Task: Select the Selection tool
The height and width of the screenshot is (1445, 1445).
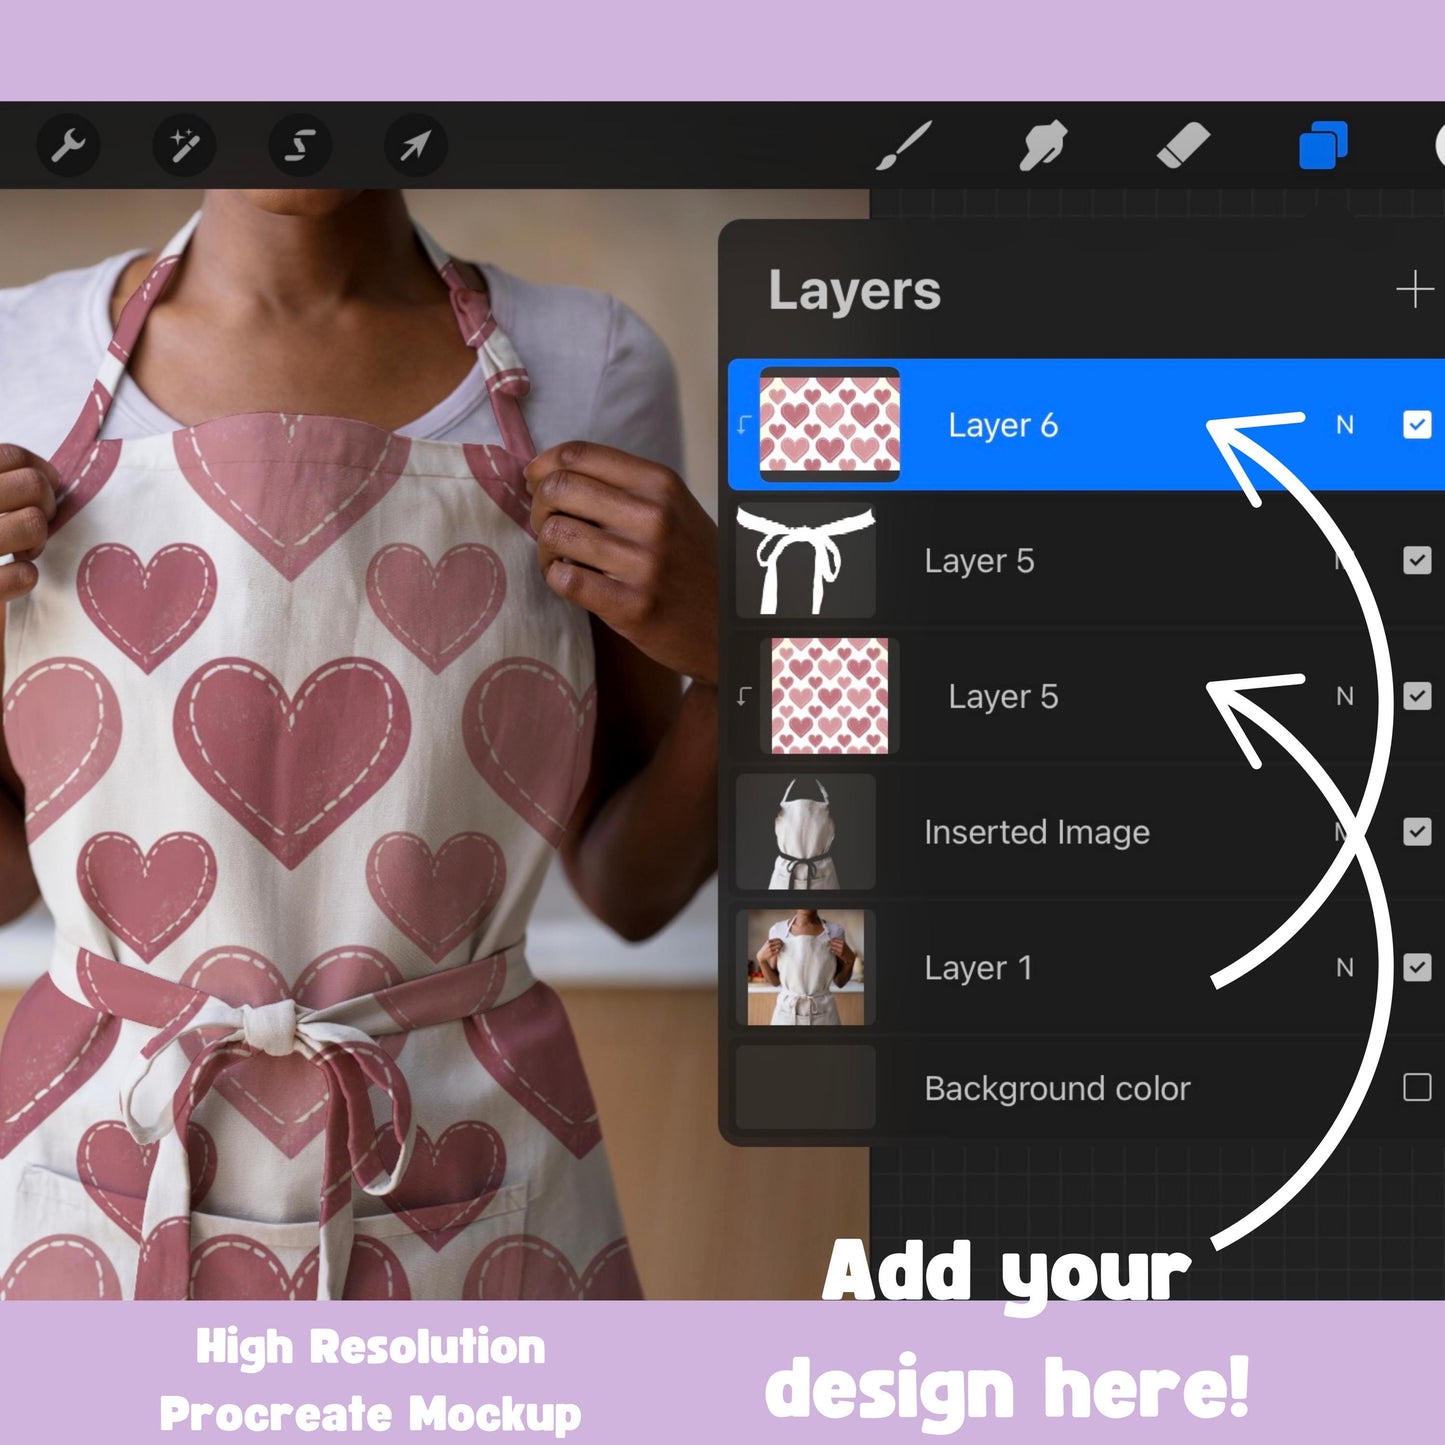Action: (x=299, y=145)
